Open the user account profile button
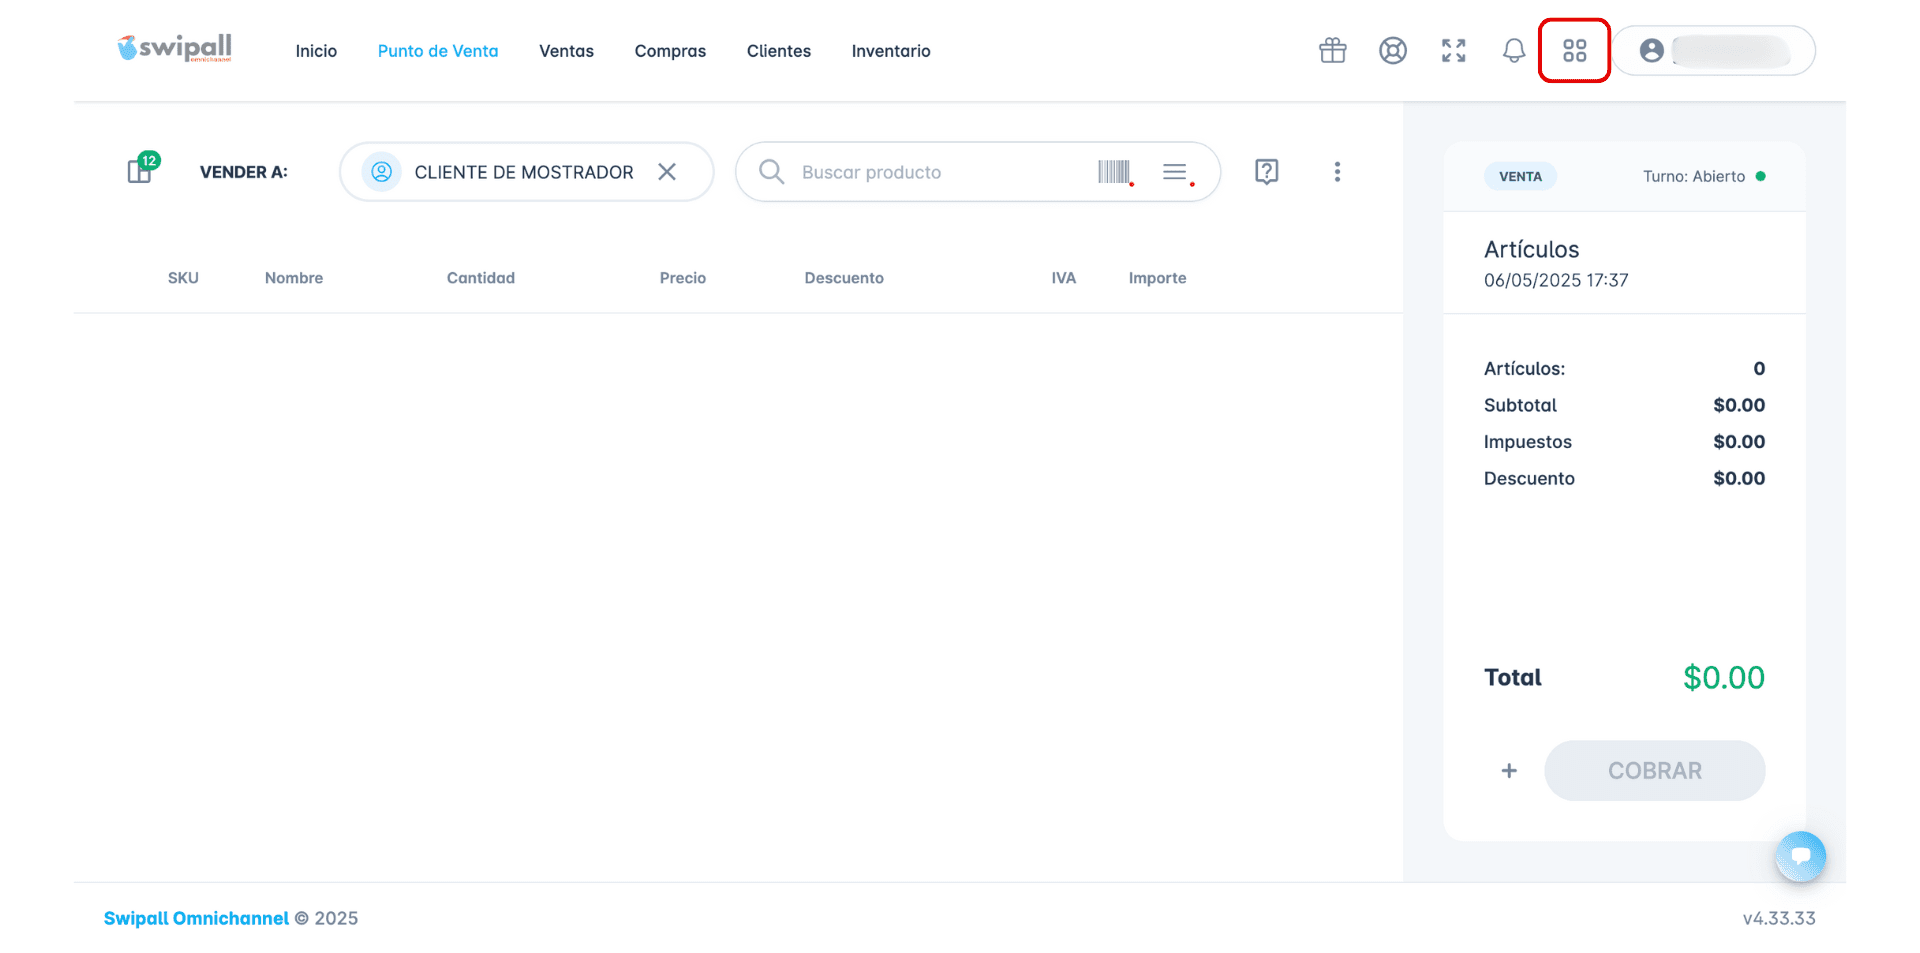 click(1714, 50)
